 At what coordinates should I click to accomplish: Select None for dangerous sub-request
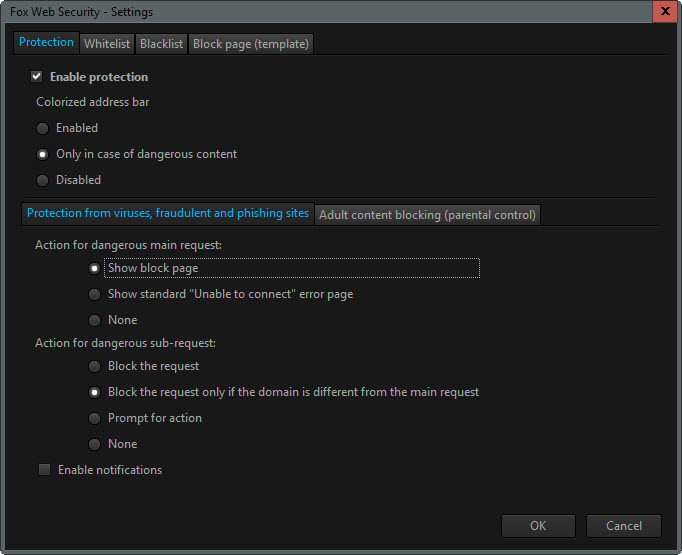pos(94,444)
